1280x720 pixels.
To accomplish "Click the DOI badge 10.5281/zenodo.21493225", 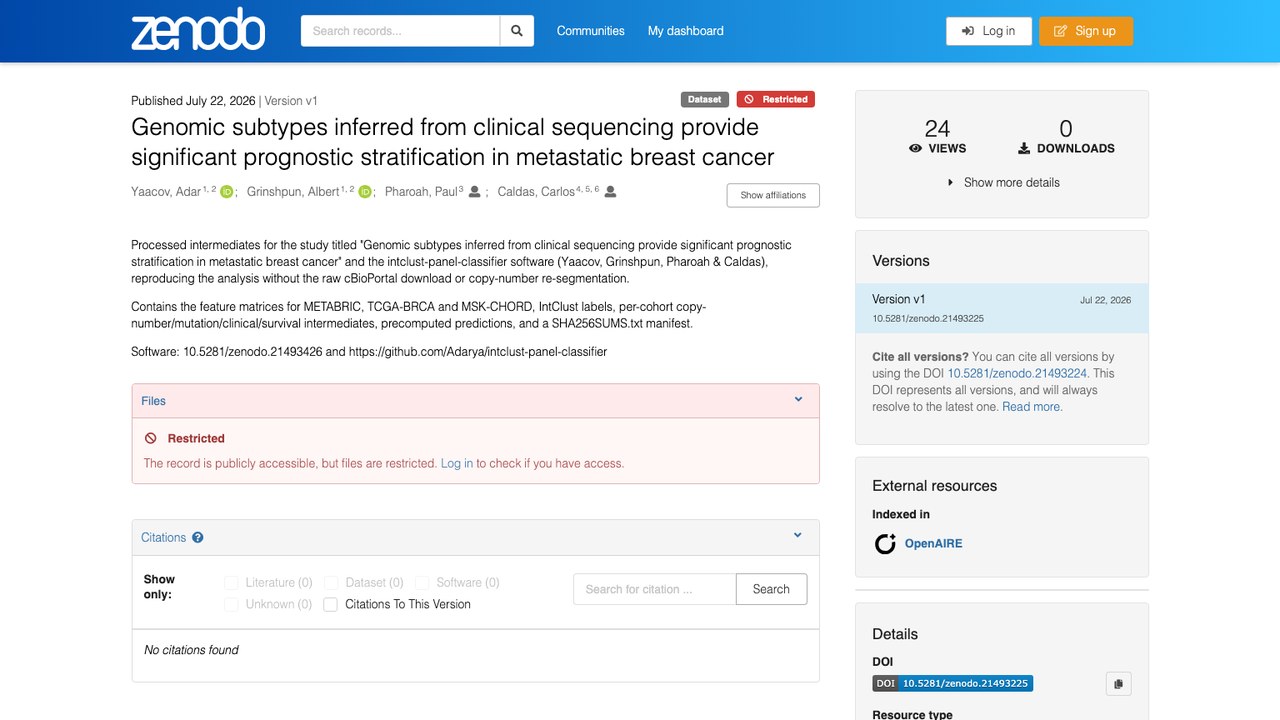I will pos(953,684).
